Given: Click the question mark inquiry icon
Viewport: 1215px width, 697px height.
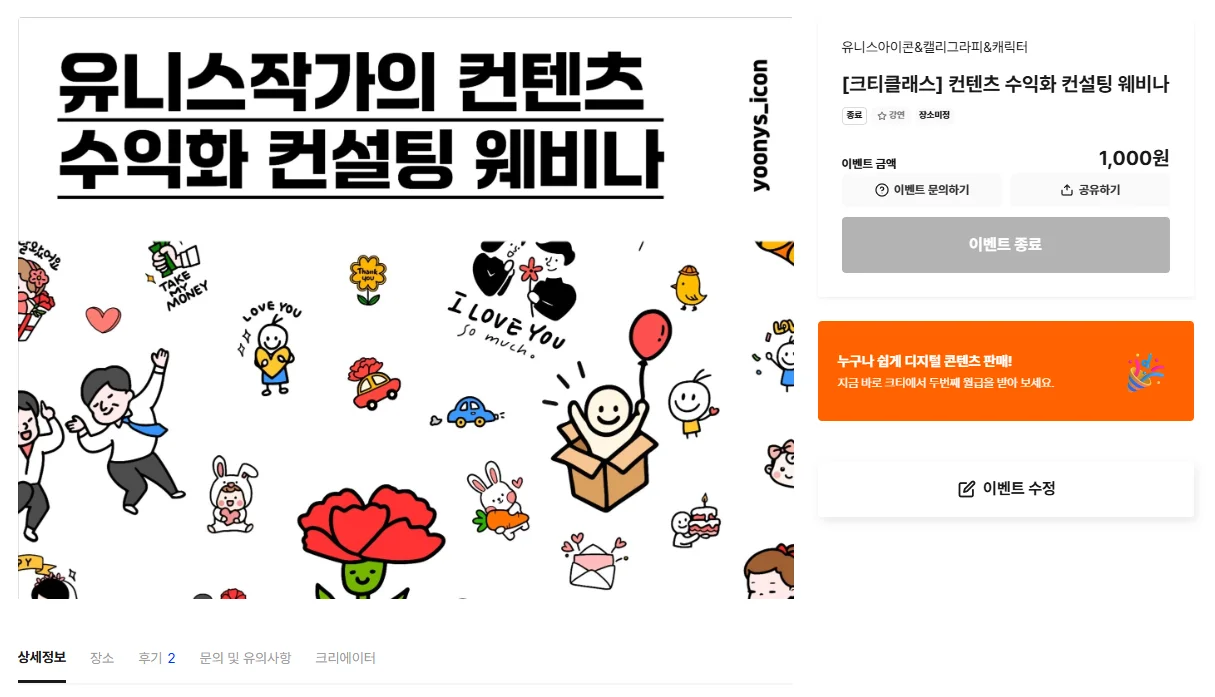Looking at the screenshot, I should click(x=882, y=190).
